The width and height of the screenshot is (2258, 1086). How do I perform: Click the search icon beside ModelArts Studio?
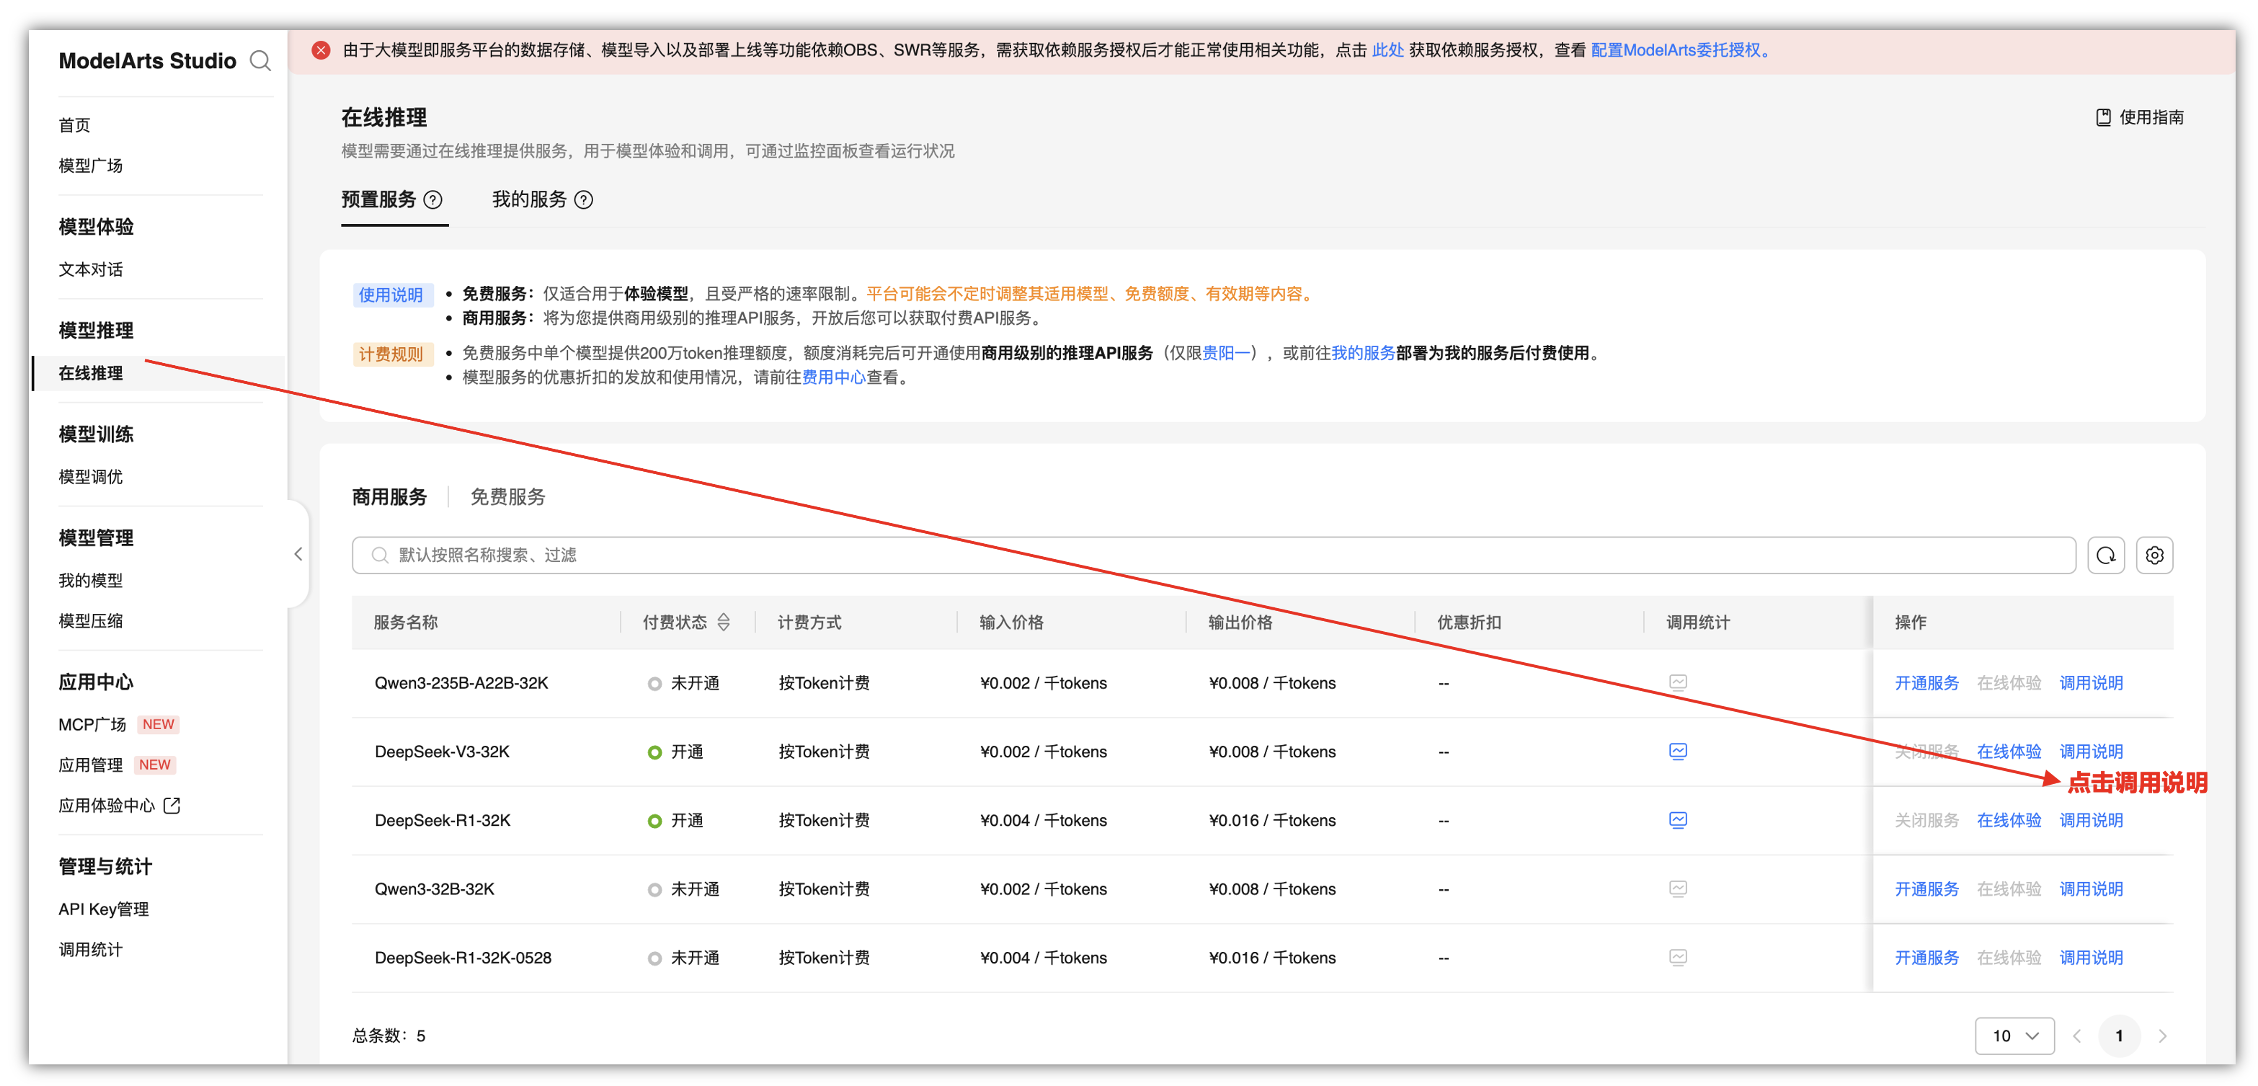point(260,61)
